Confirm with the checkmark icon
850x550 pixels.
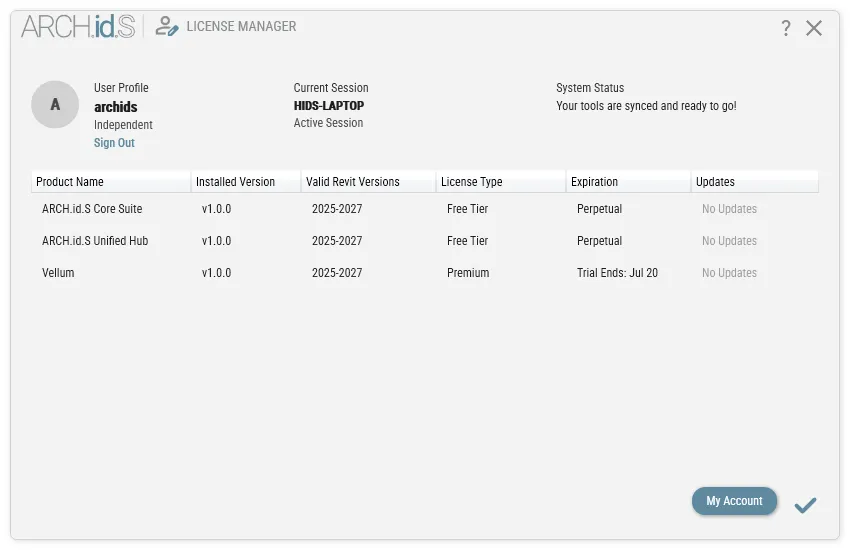click(x=805, y=505)
